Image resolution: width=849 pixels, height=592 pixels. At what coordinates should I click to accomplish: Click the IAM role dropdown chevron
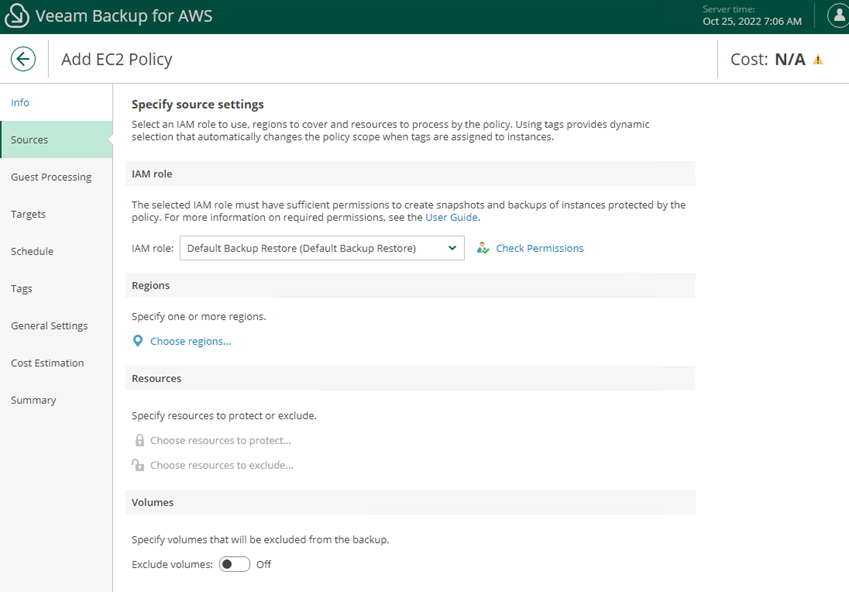coord(452,248)
